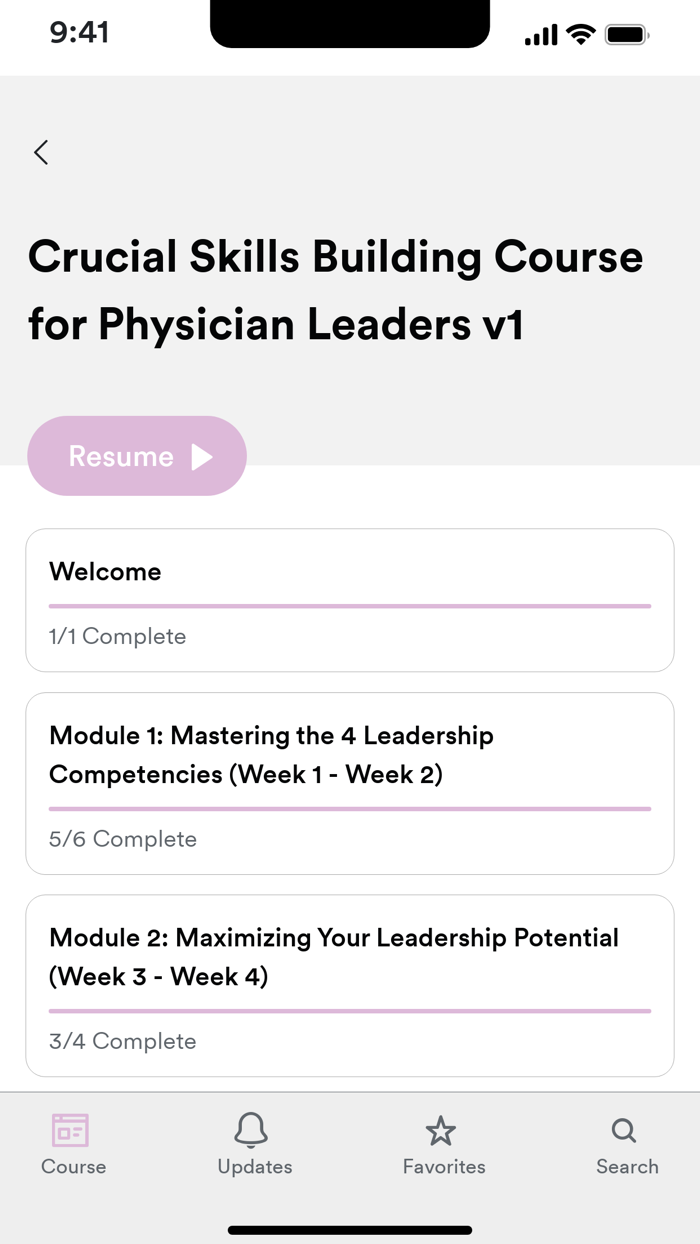The height and width of the screenshot is (1244, 700).
Task: Go back using the chevron arrow
Action: click(x=41, y=152)
